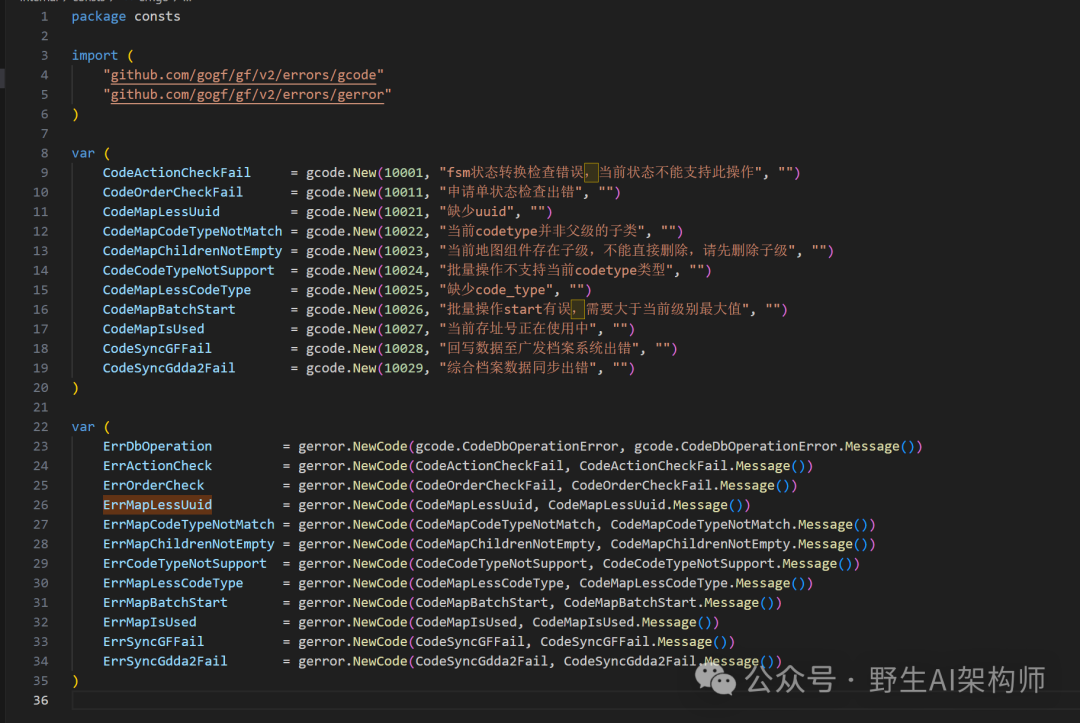Click the "回写数据至广发档案系统出错" string

pyautogui.click(x=539, y=348)
